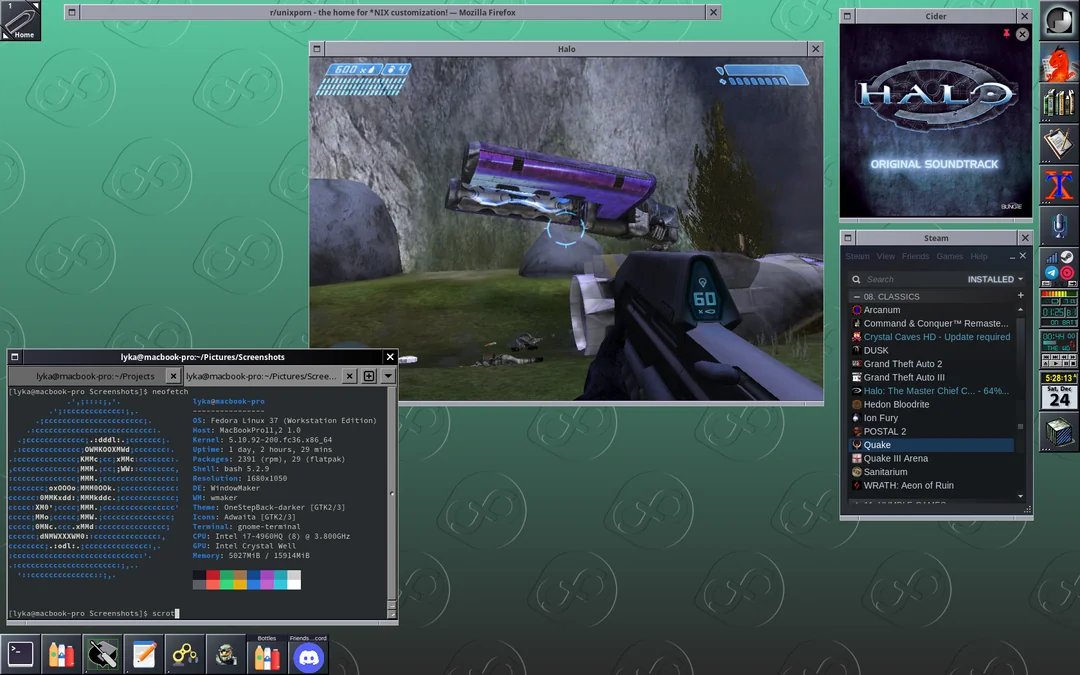Click the network signal bars tray icon

(1051, 258)
